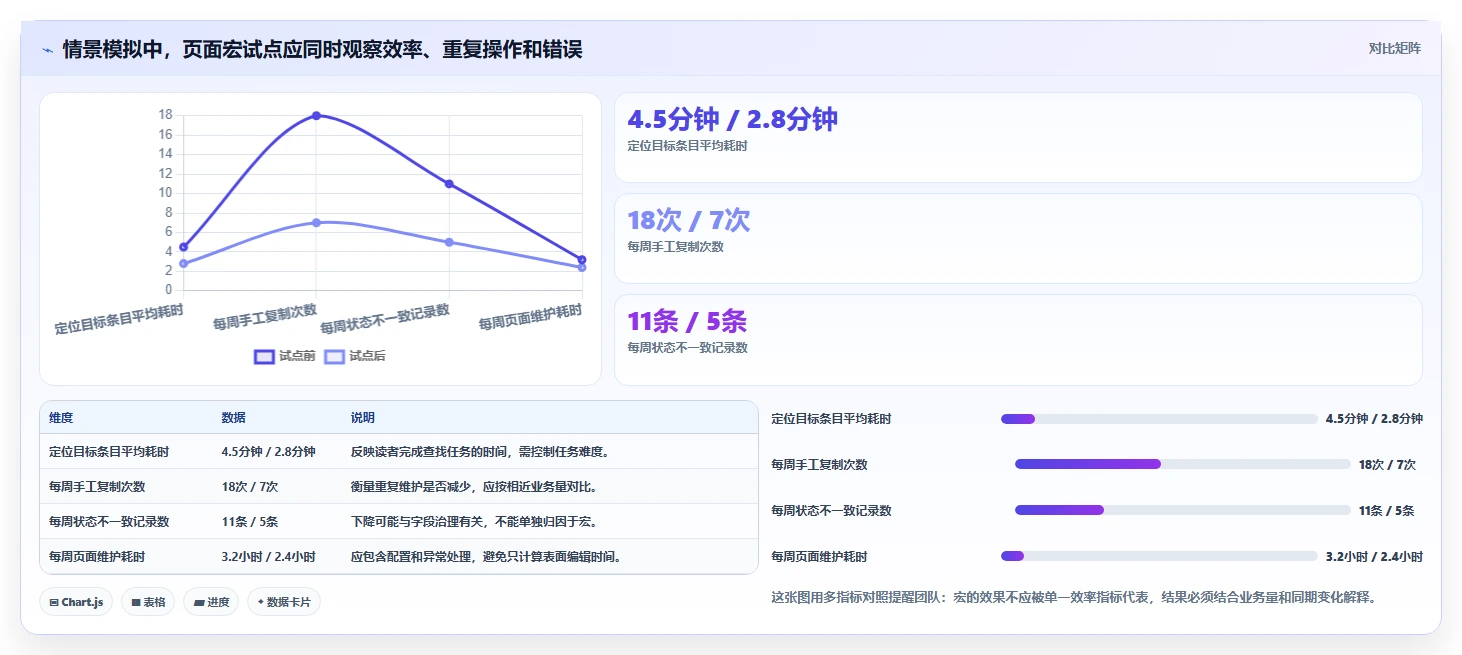Click the card caption 定位目标条目平均耗时

coord(687,146)
